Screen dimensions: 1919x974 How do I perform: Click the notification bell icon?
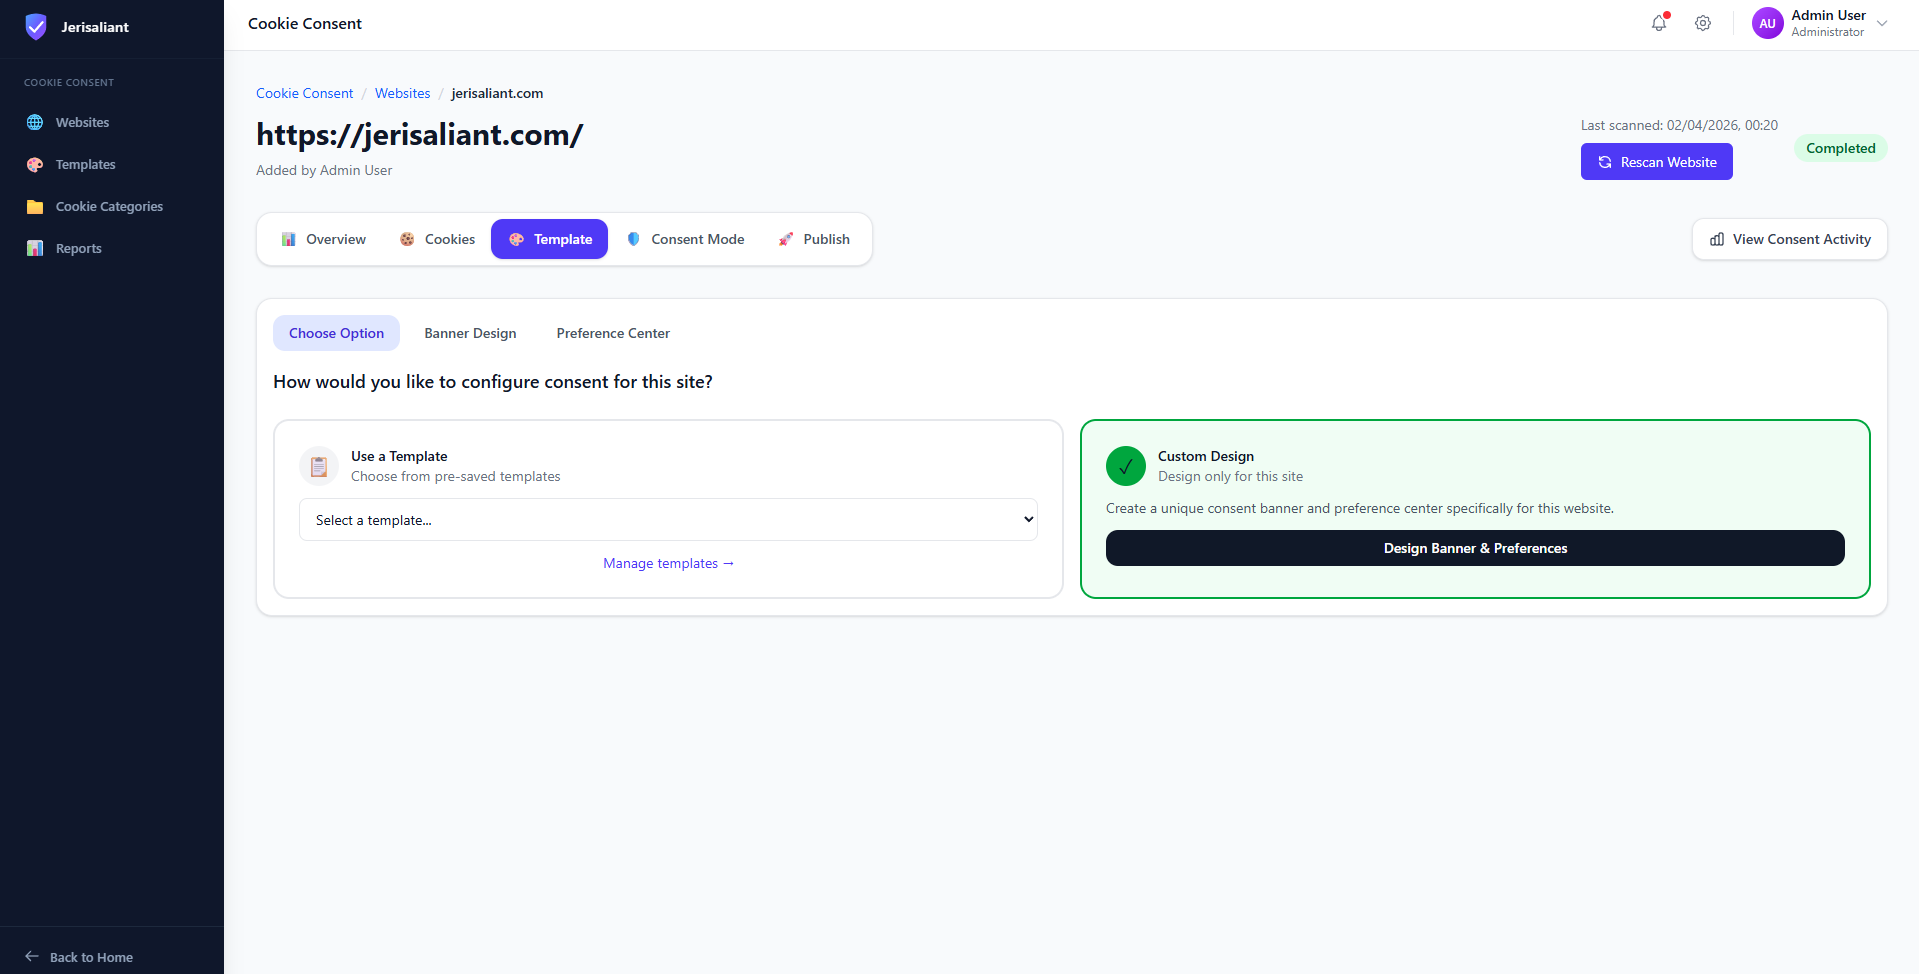(x=1659, y=23)
